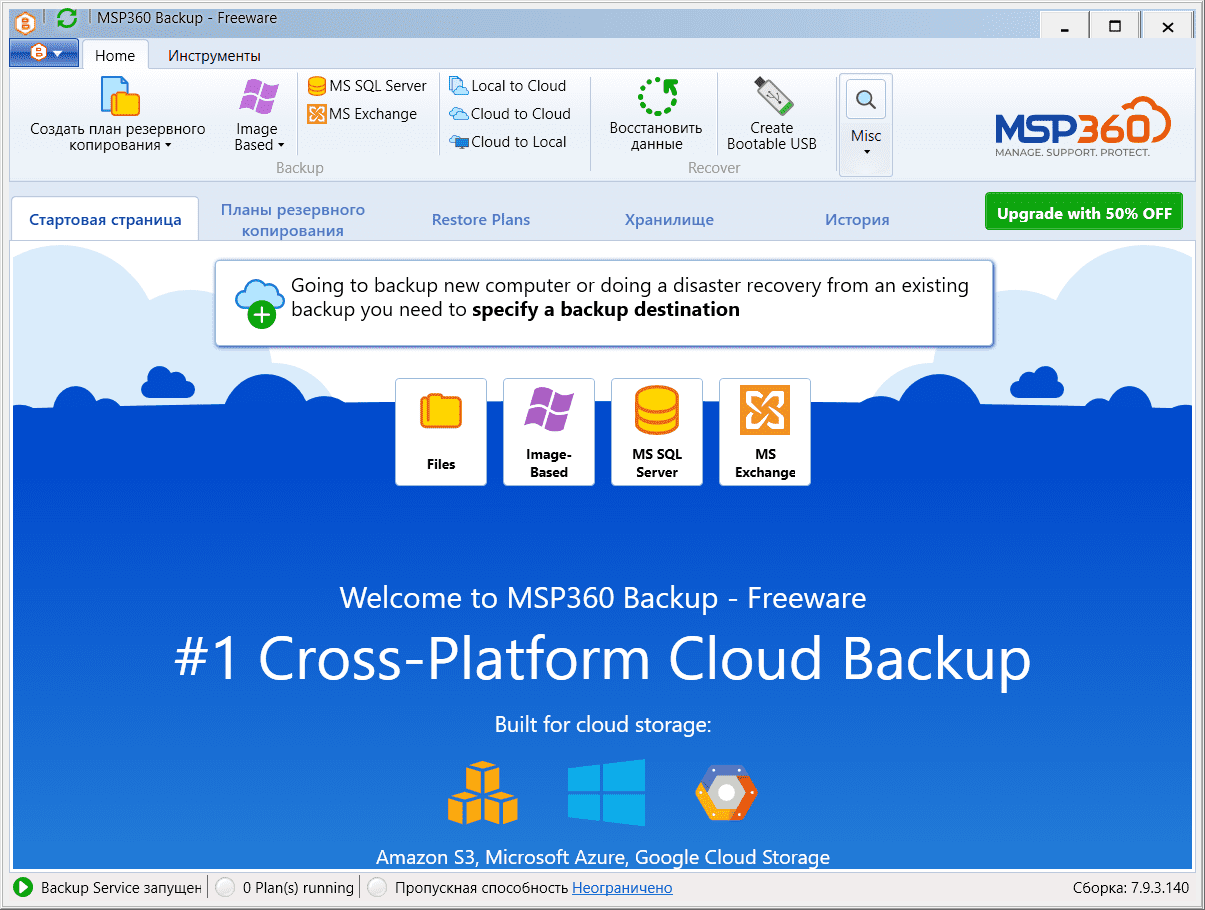Click the MS Exchange backup tile
Screen dimensions: 1205x910
765,432
